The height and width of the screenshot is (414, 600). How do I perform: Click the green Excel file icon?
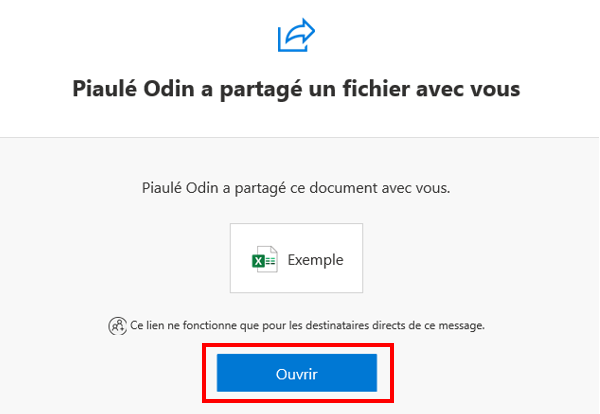(x=265, y=259)
